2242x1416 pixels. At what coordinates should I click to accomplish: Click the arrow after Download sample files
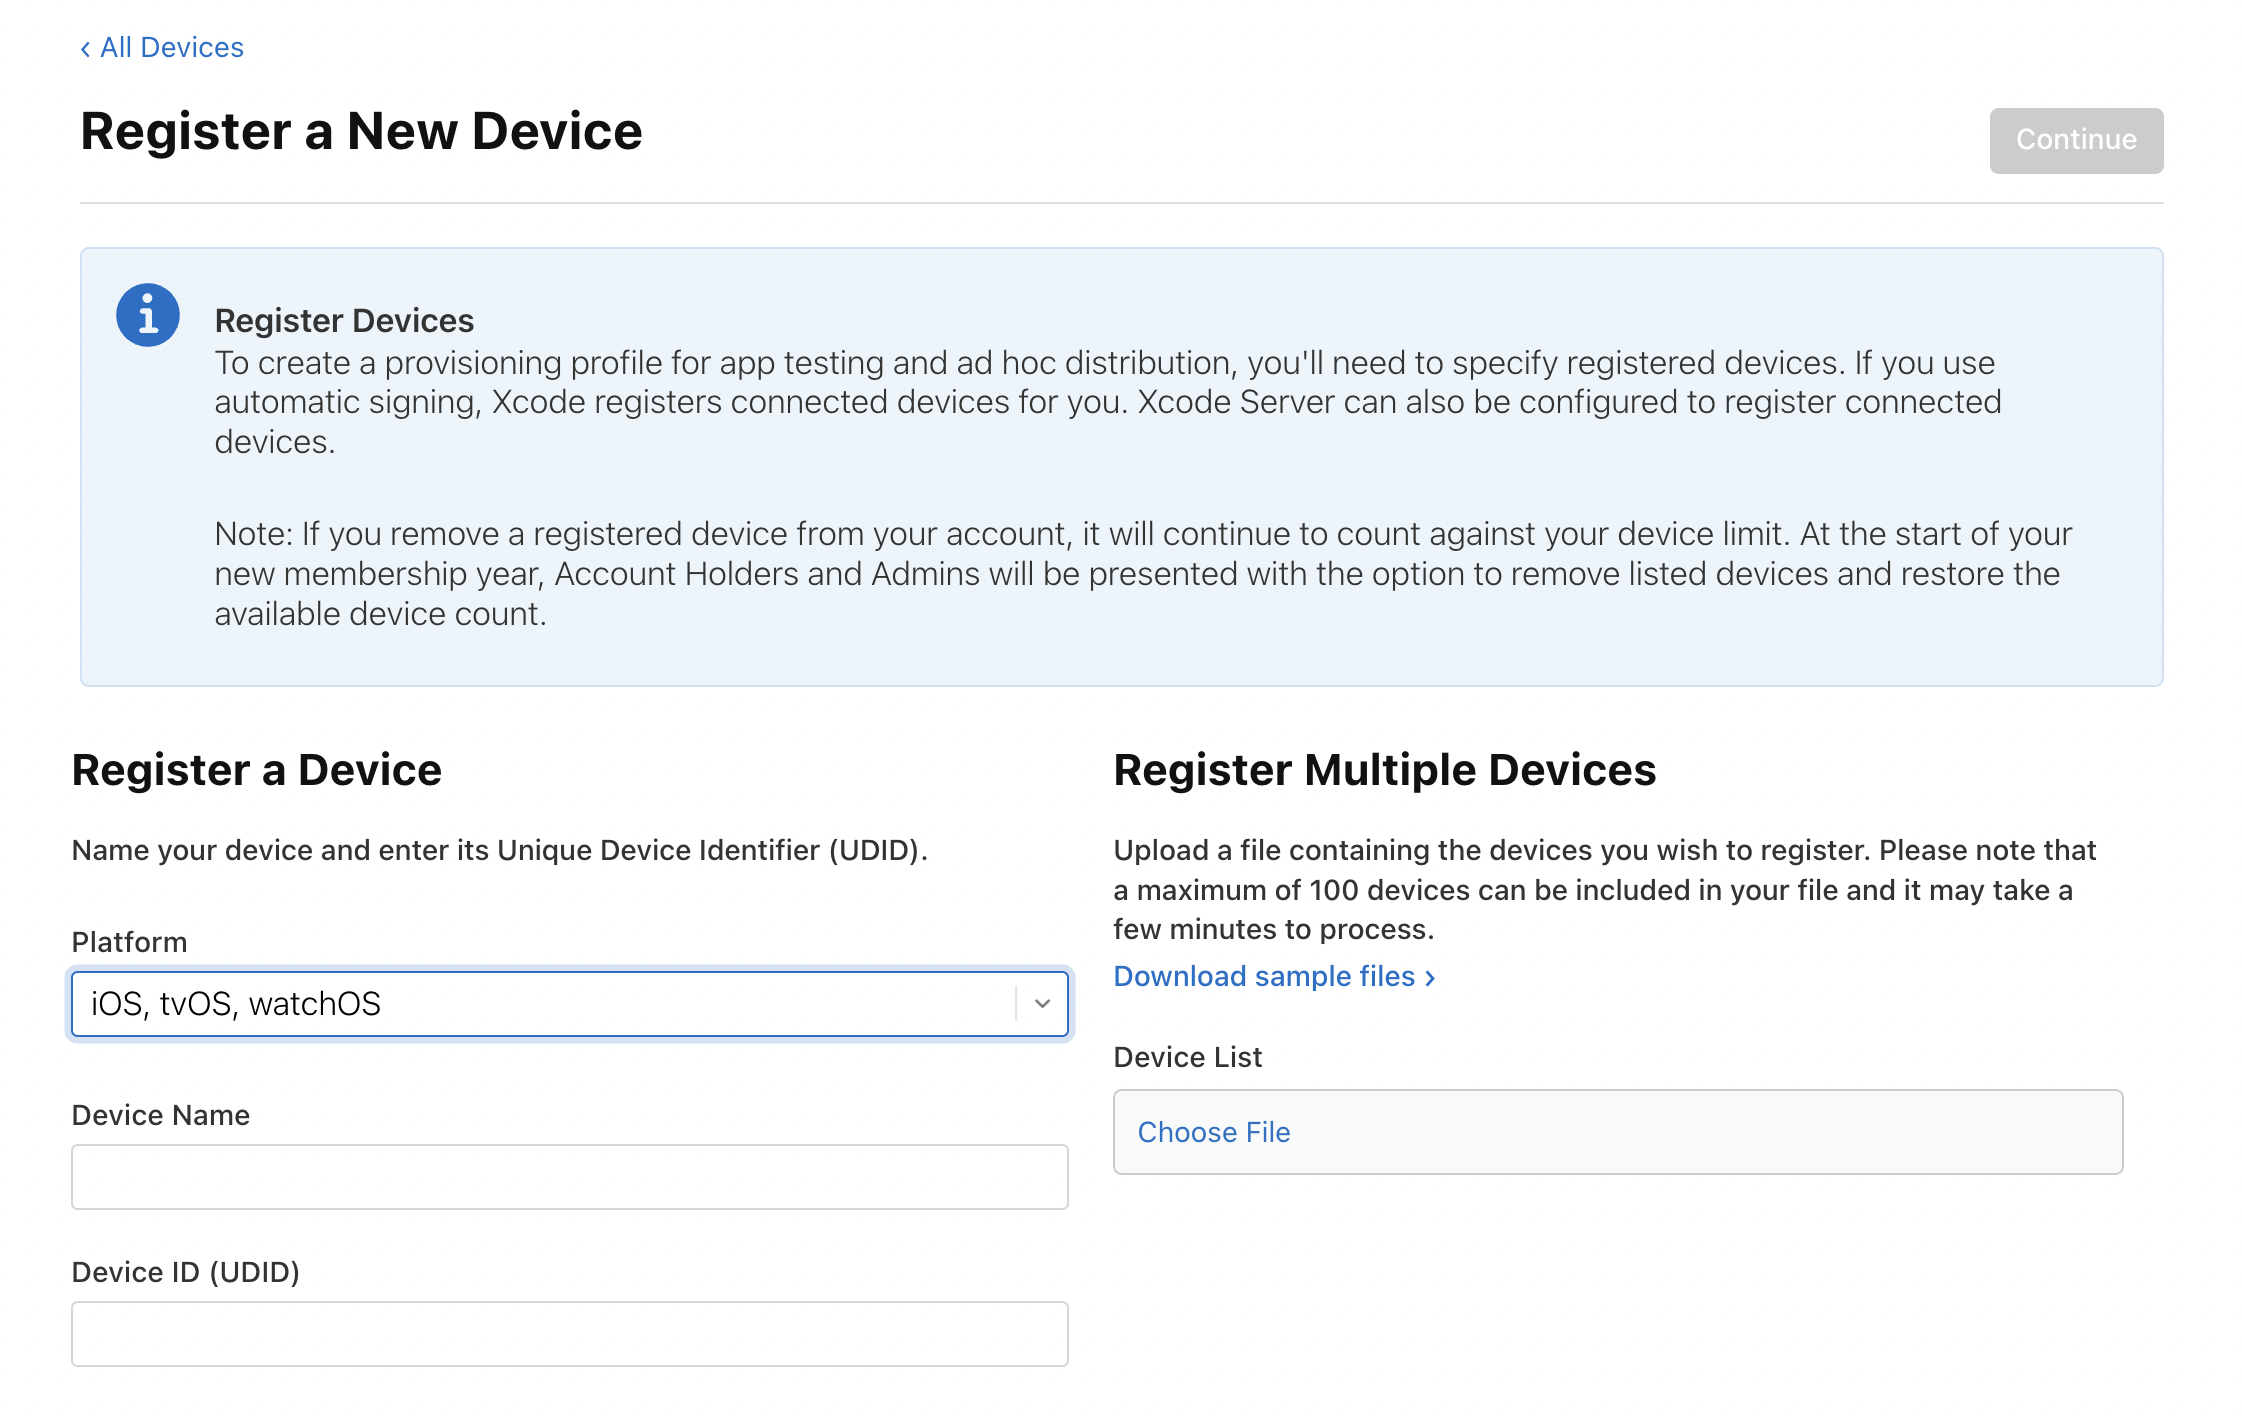coord(1430,977)
